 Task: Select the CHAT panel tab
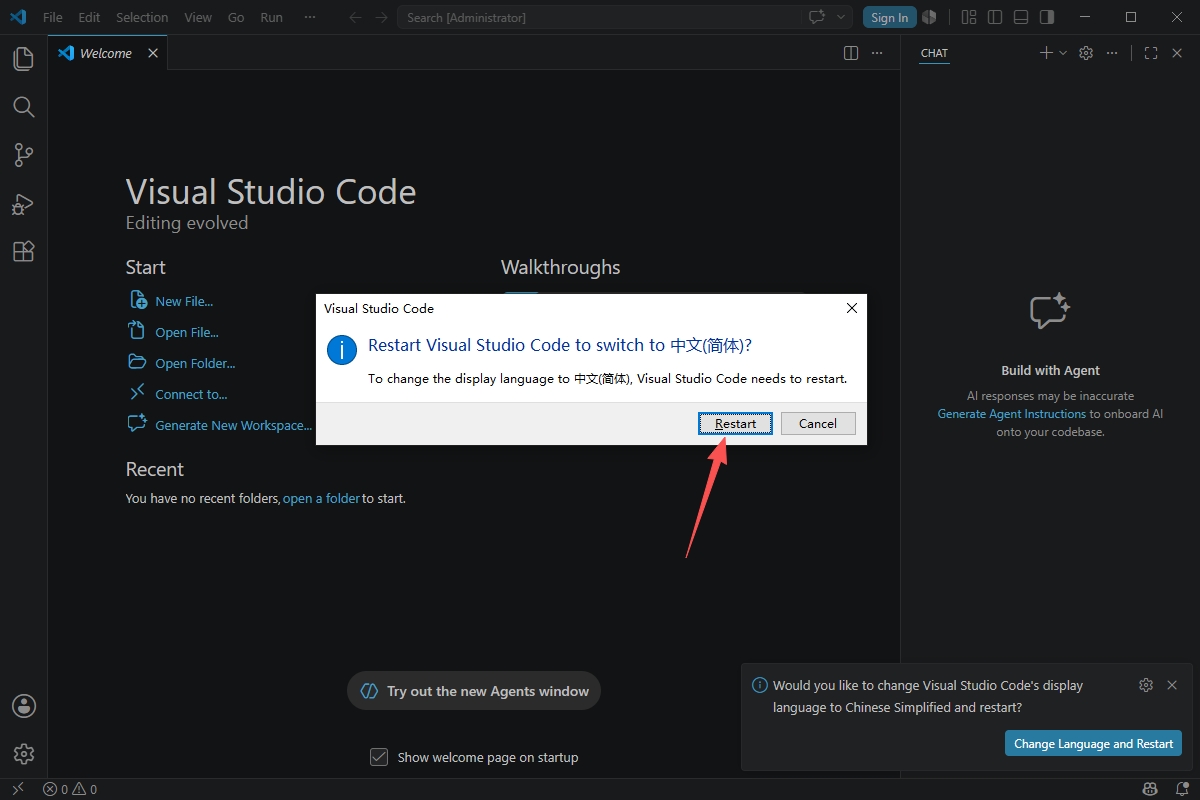pyautogui.click(x=934, y=53)
